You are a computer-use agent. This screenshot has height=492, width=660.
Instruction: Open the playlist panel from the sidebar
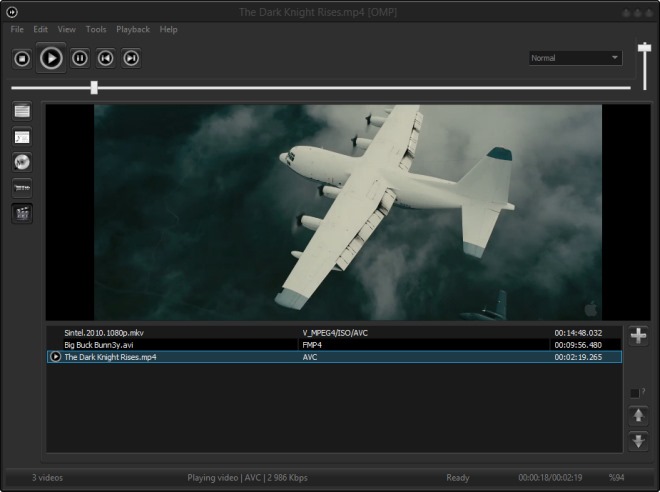[x=22, y=111]
